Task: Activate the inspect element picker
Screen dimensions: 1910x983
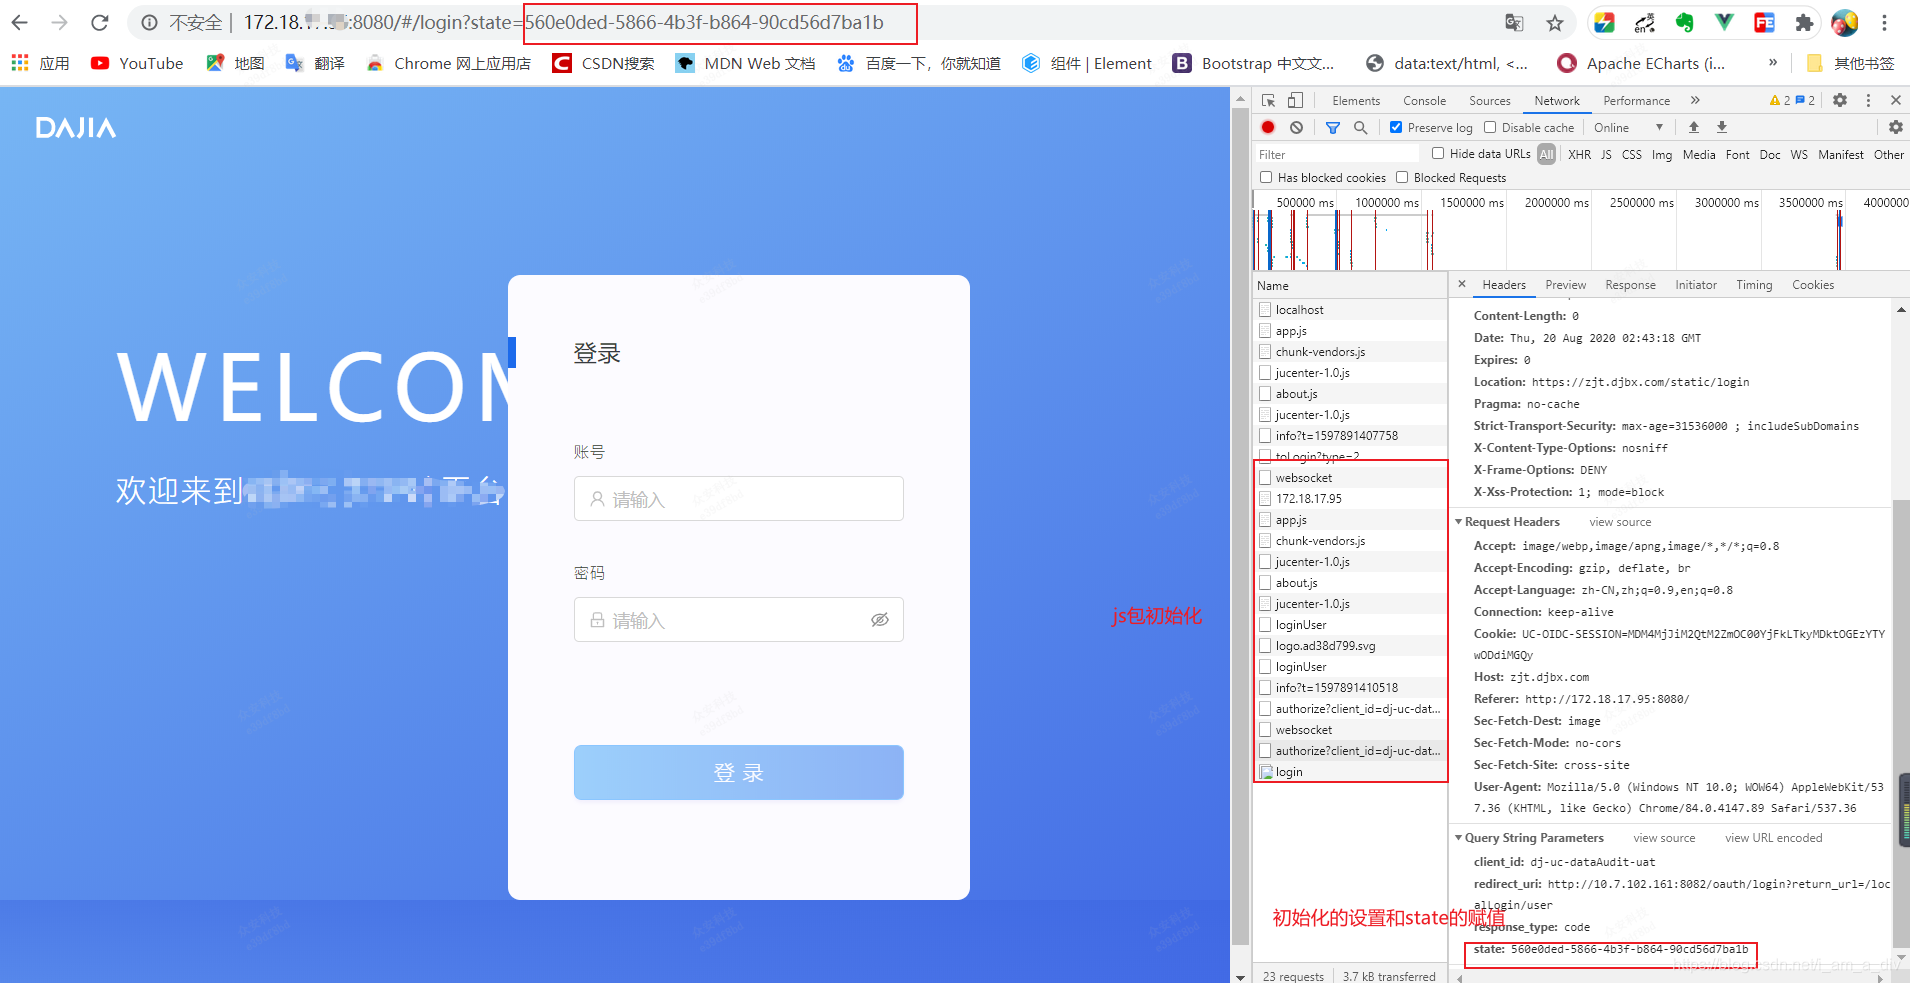Action: (x=1268, y=100)
